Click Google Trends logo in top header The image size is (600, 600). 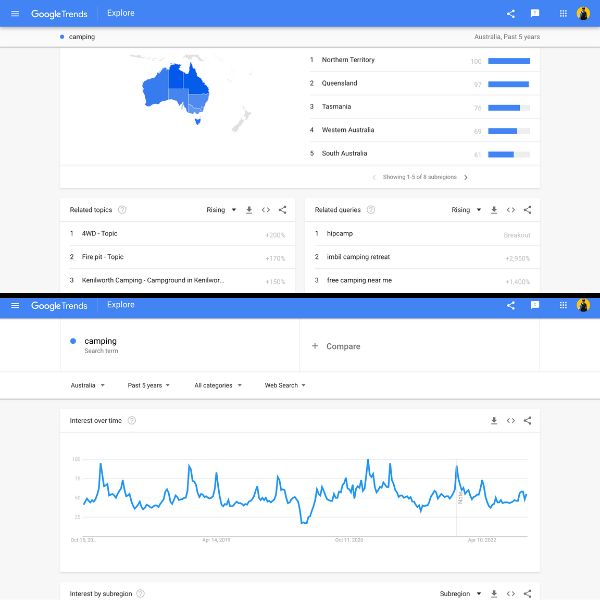(59, 14)
